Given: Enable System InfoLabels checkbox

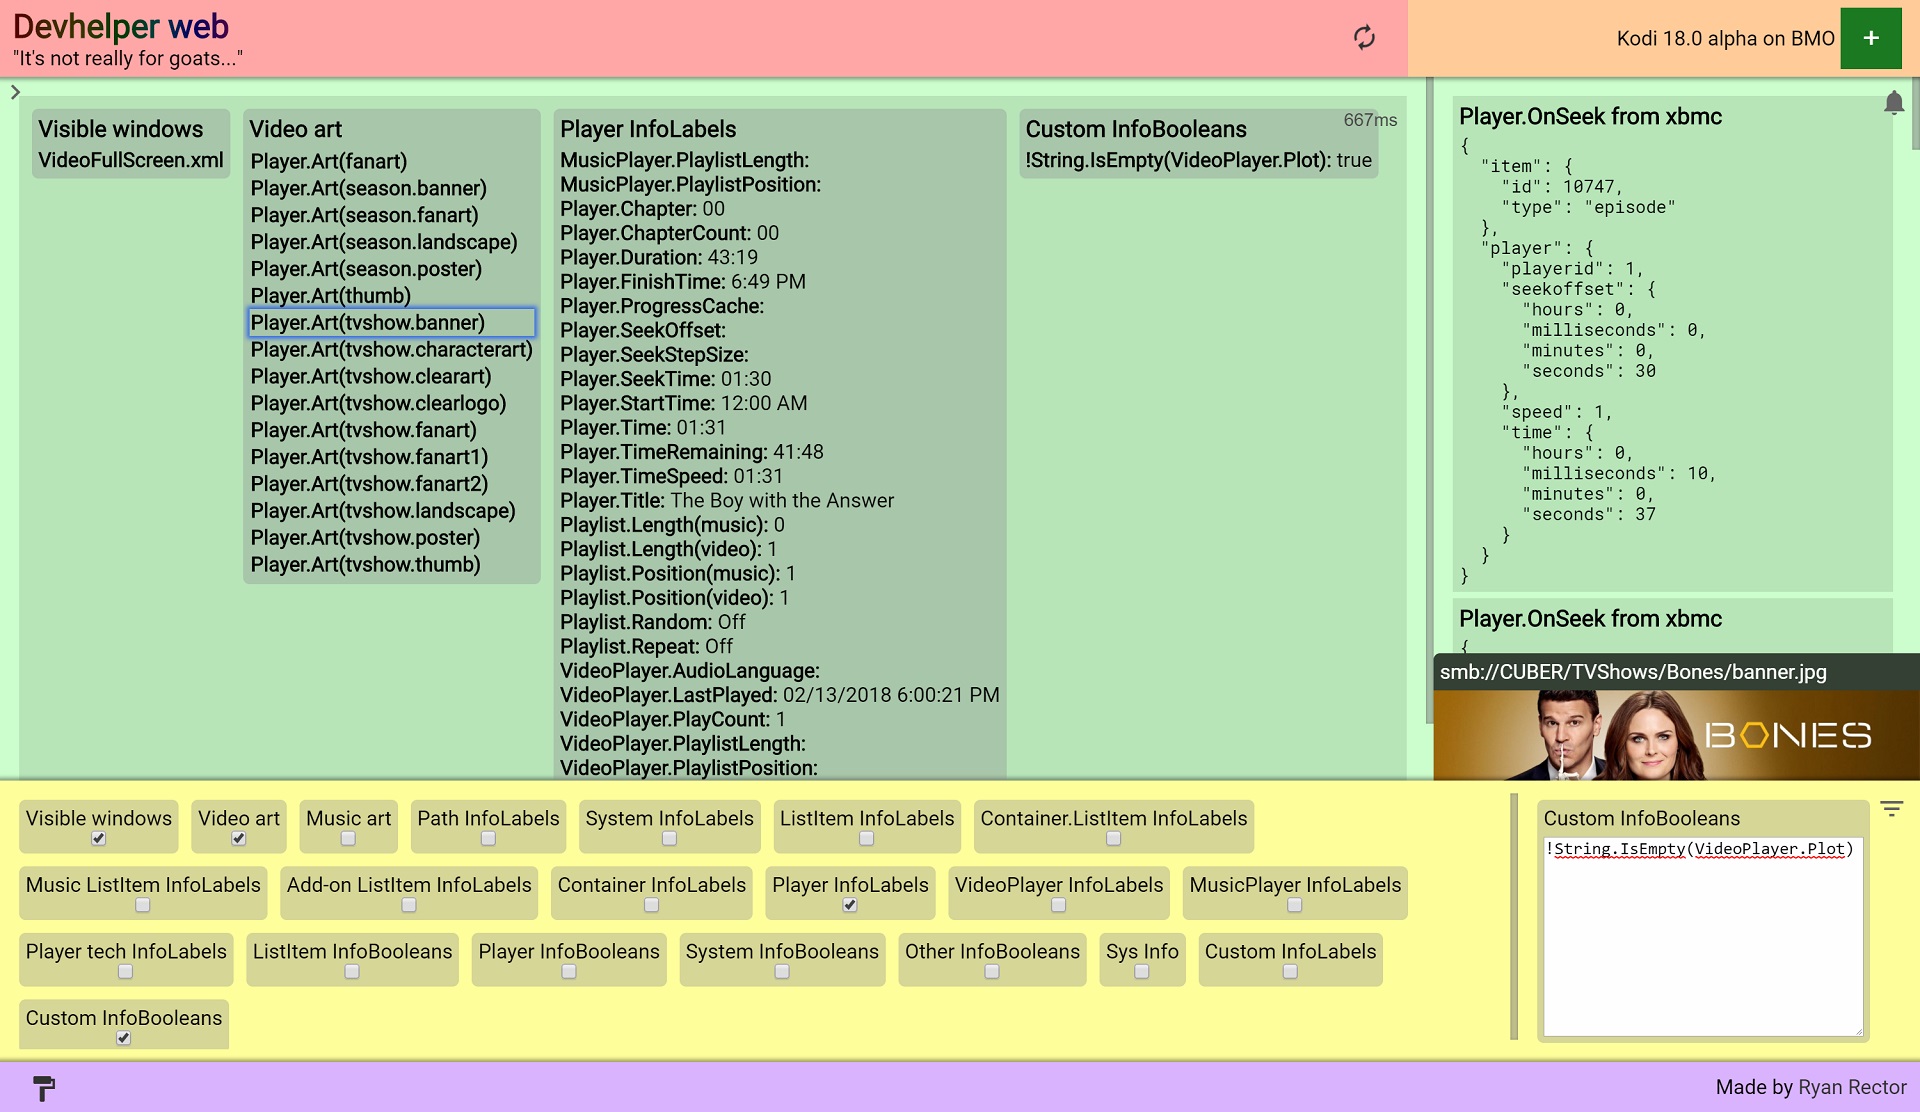Looking at the screenshot, I should click(x=669, y=839).
